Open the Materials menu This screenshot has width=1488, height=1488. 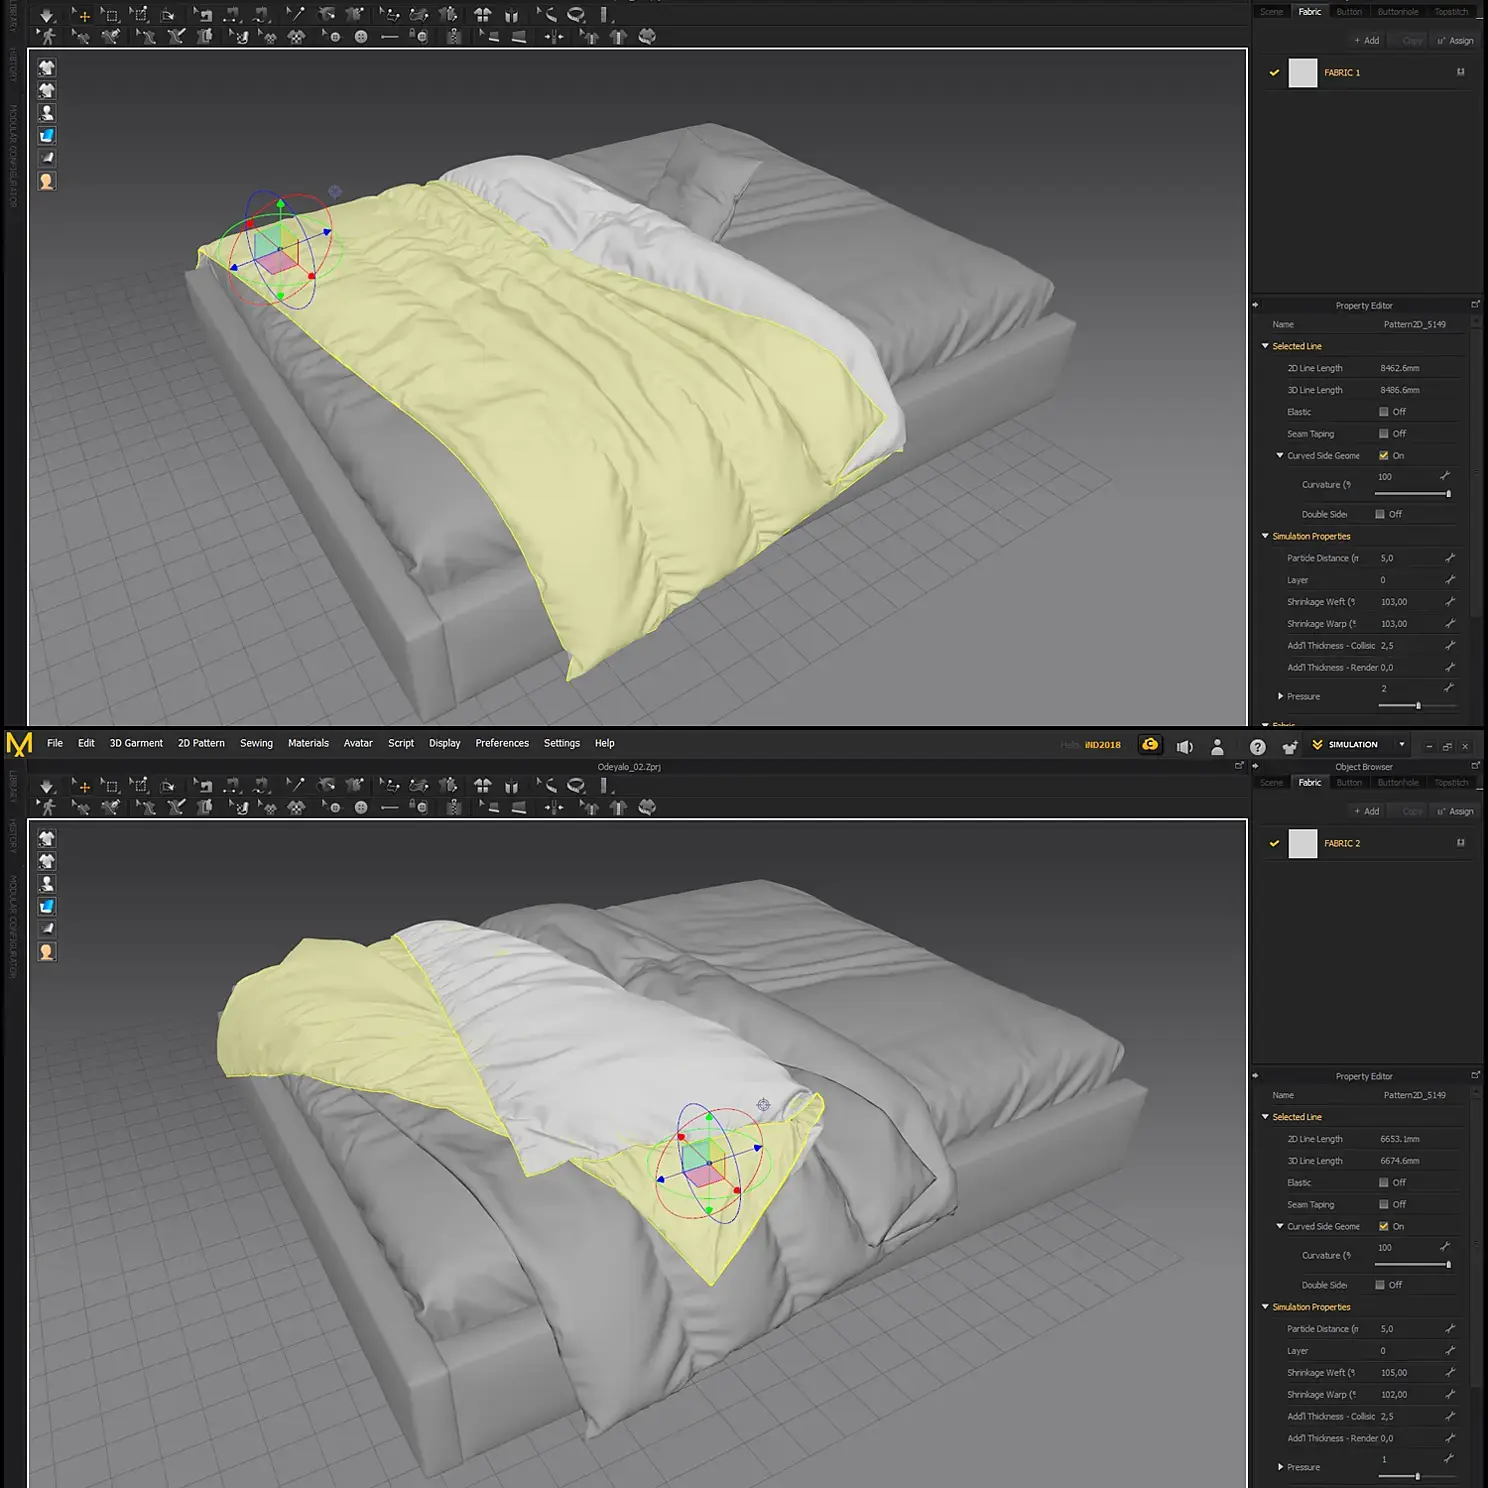308,743
